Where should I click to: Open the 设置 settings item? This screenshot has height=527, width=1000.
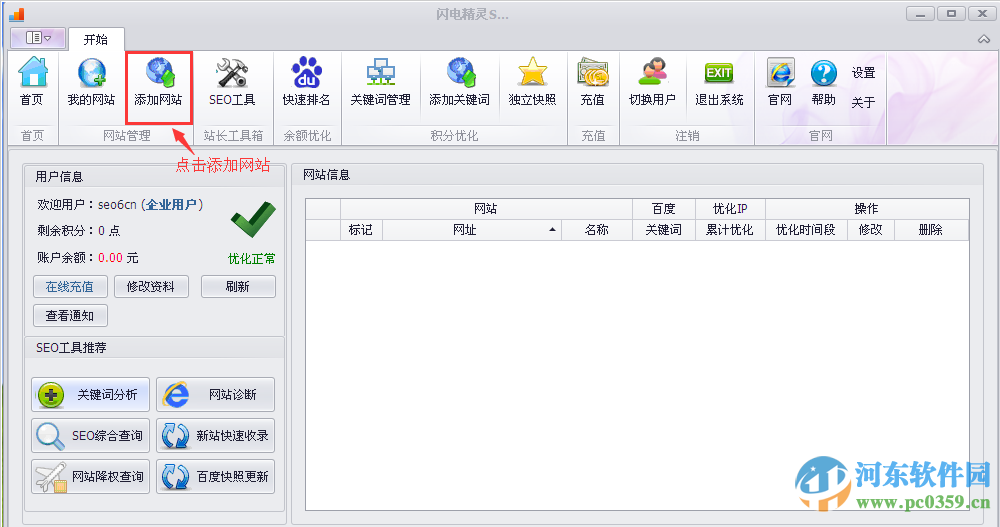pyautogui.click(x=864, y=73)
